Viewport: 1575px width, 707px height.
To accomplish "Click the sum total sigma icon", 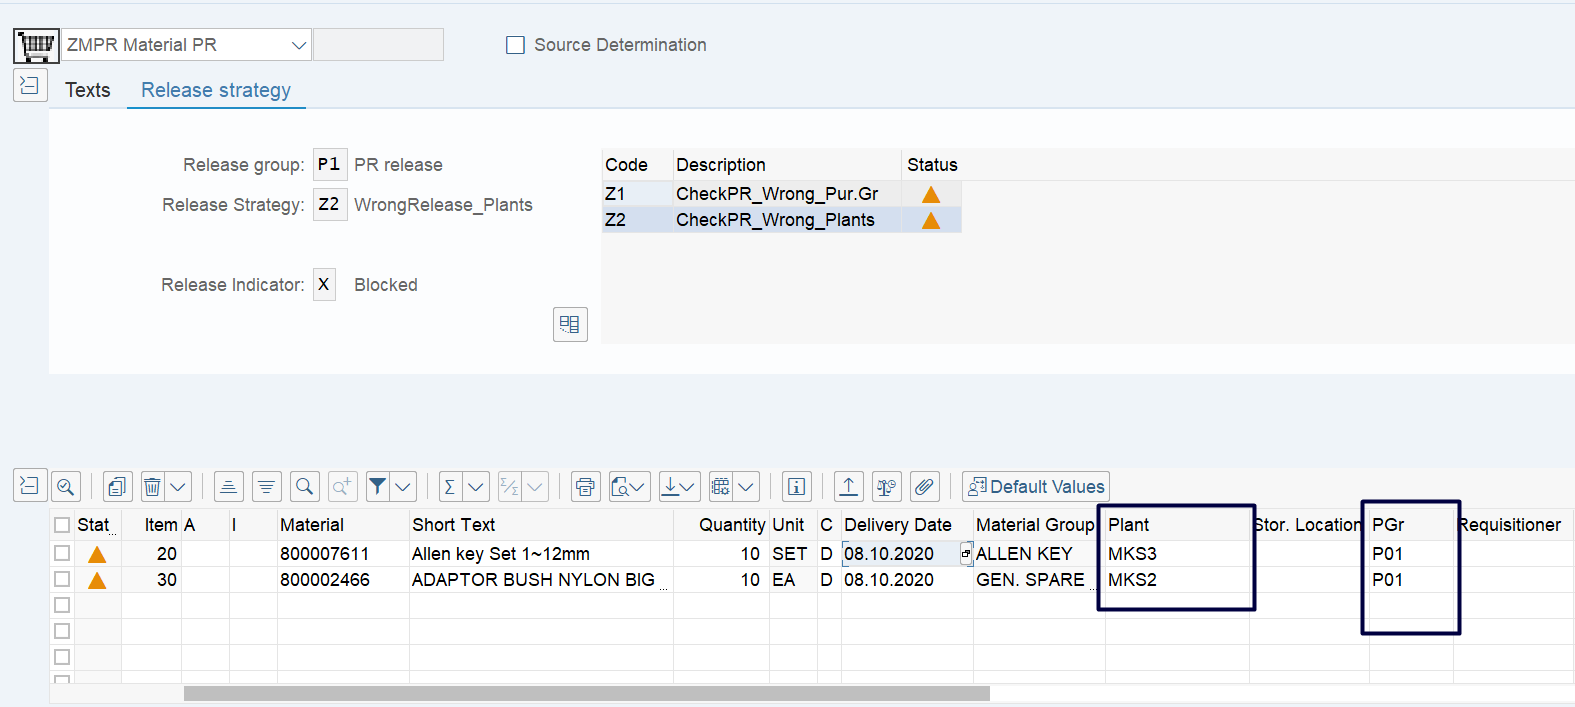I will [450, 487].
